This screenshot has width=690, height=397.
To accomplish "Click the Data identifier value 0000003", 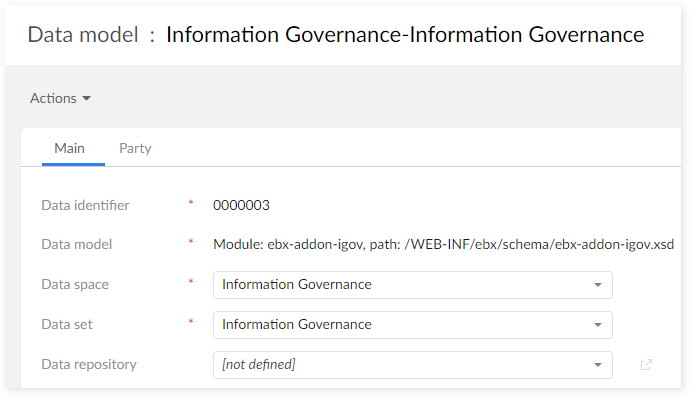I will 241,205.
